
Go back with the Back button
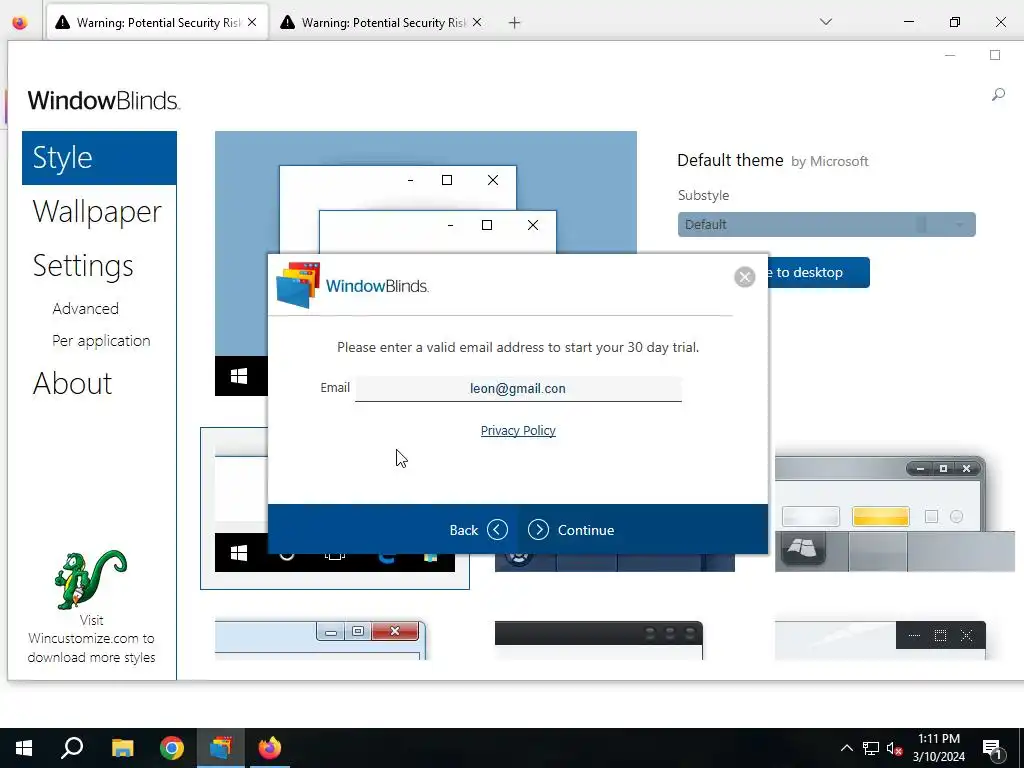pyautogui.click(x=478, y=530)
